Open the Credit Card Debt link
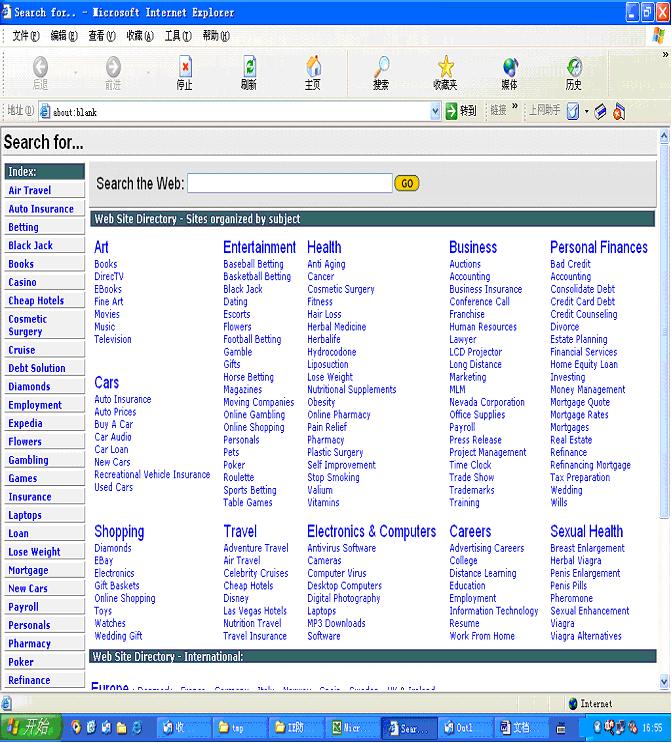672x743 pixels. pyautogui.click(x=582, y=301)
